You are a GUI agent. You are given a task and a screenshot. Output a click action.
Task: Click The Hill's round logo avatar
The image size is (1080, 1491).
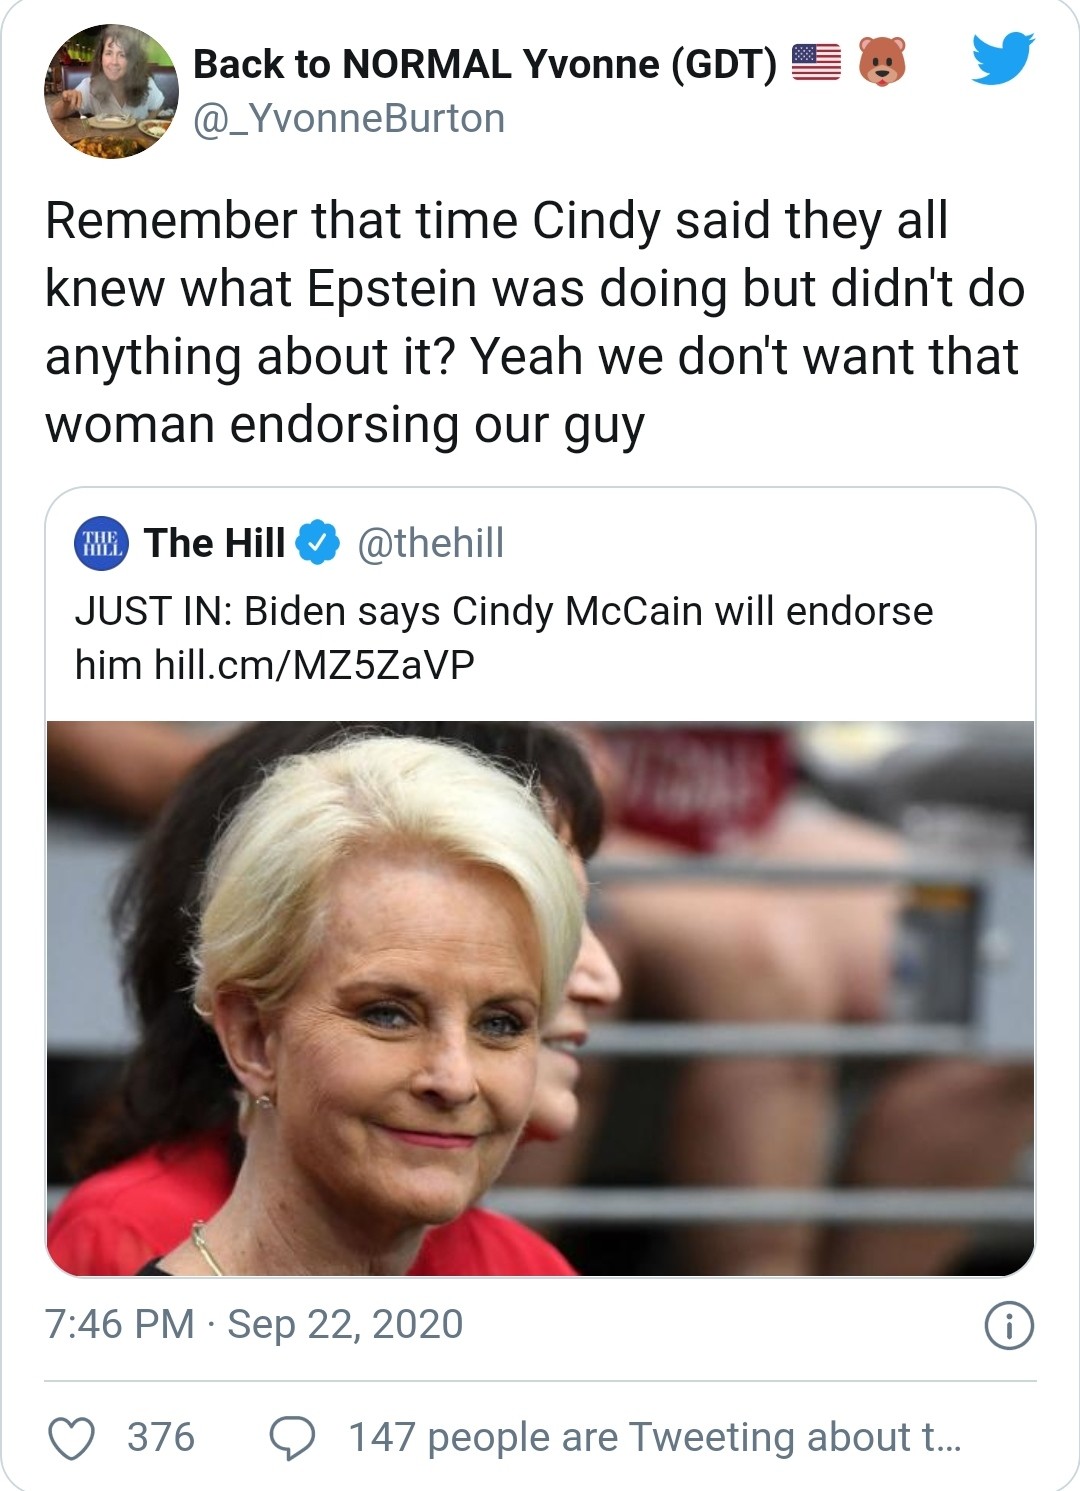[101, 544]
